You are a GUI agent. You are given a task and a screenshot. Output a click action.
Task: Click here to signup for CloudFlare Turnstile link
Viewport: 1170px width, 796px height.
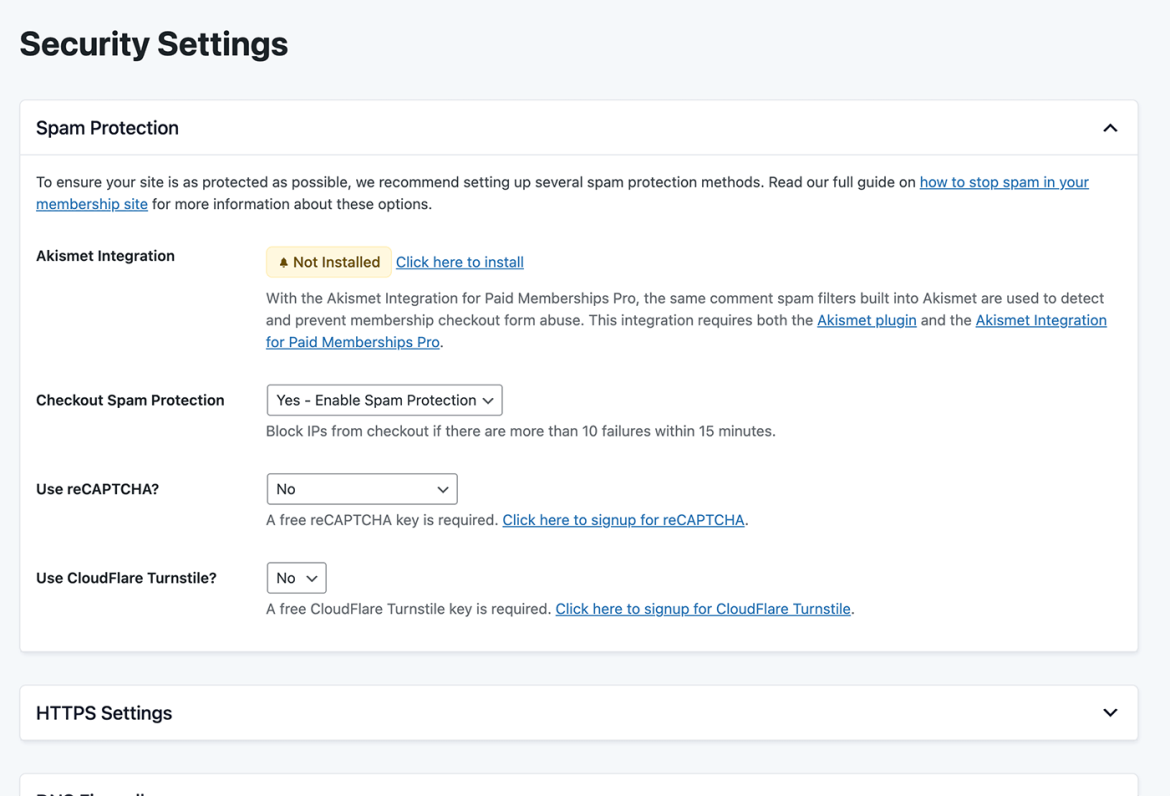703,609
